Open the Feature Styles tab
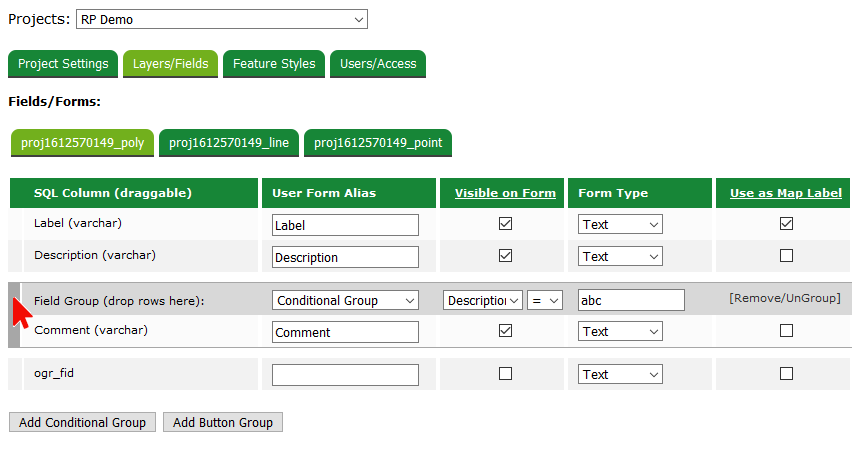 274,64
